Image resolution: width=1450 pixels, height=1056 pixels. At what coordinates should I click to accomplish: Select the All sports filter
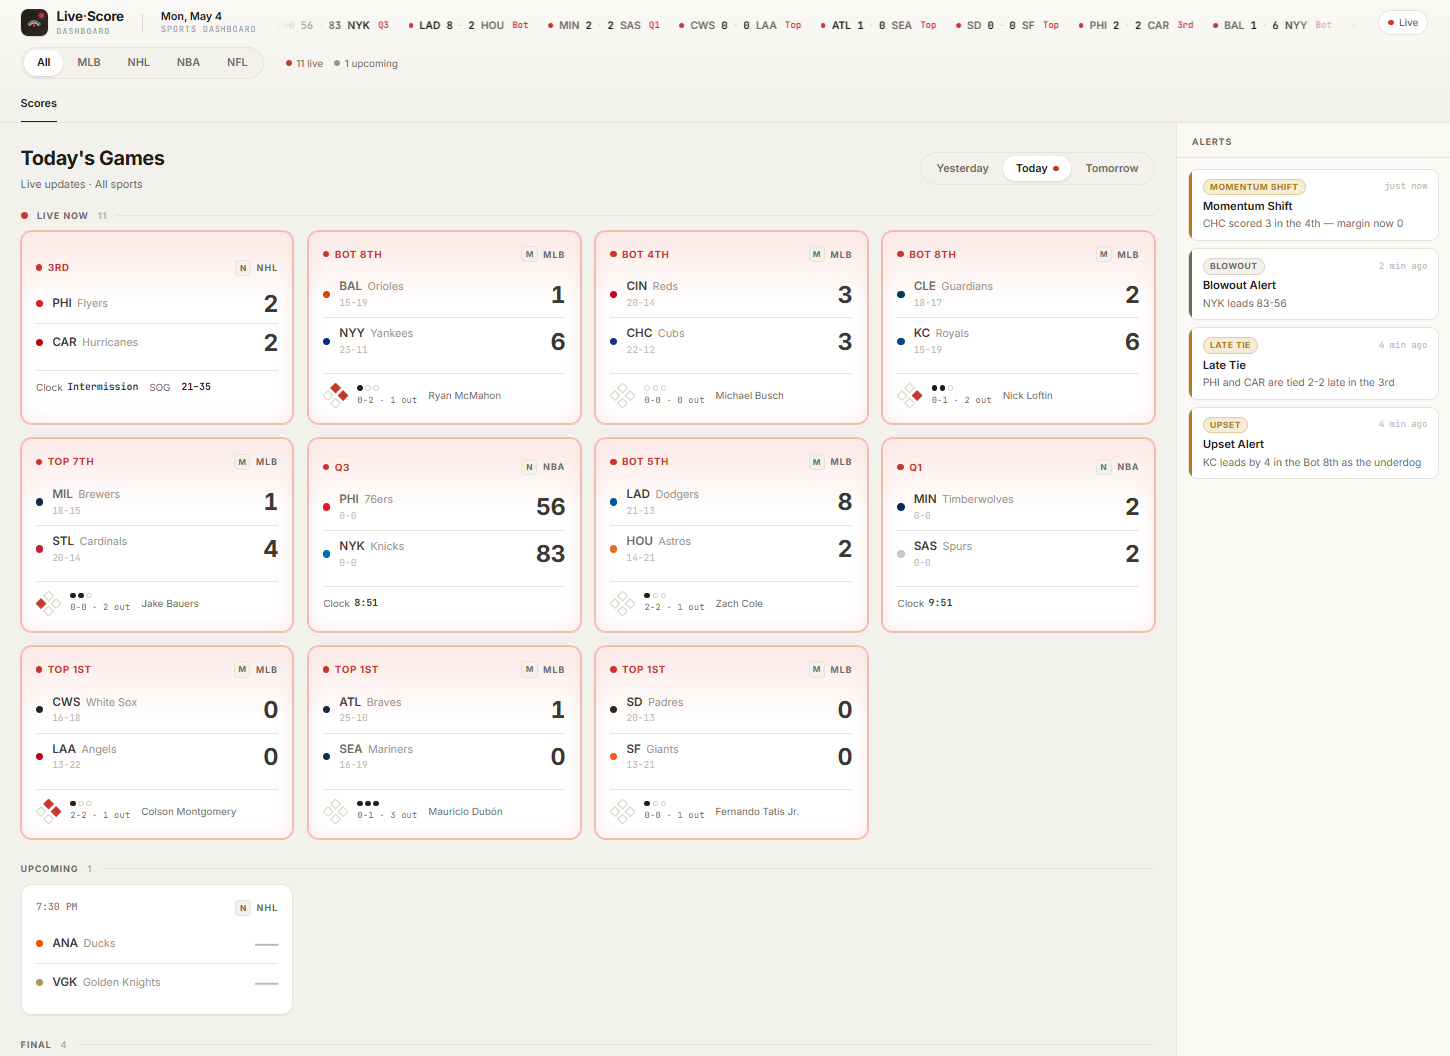pos(44,63)
